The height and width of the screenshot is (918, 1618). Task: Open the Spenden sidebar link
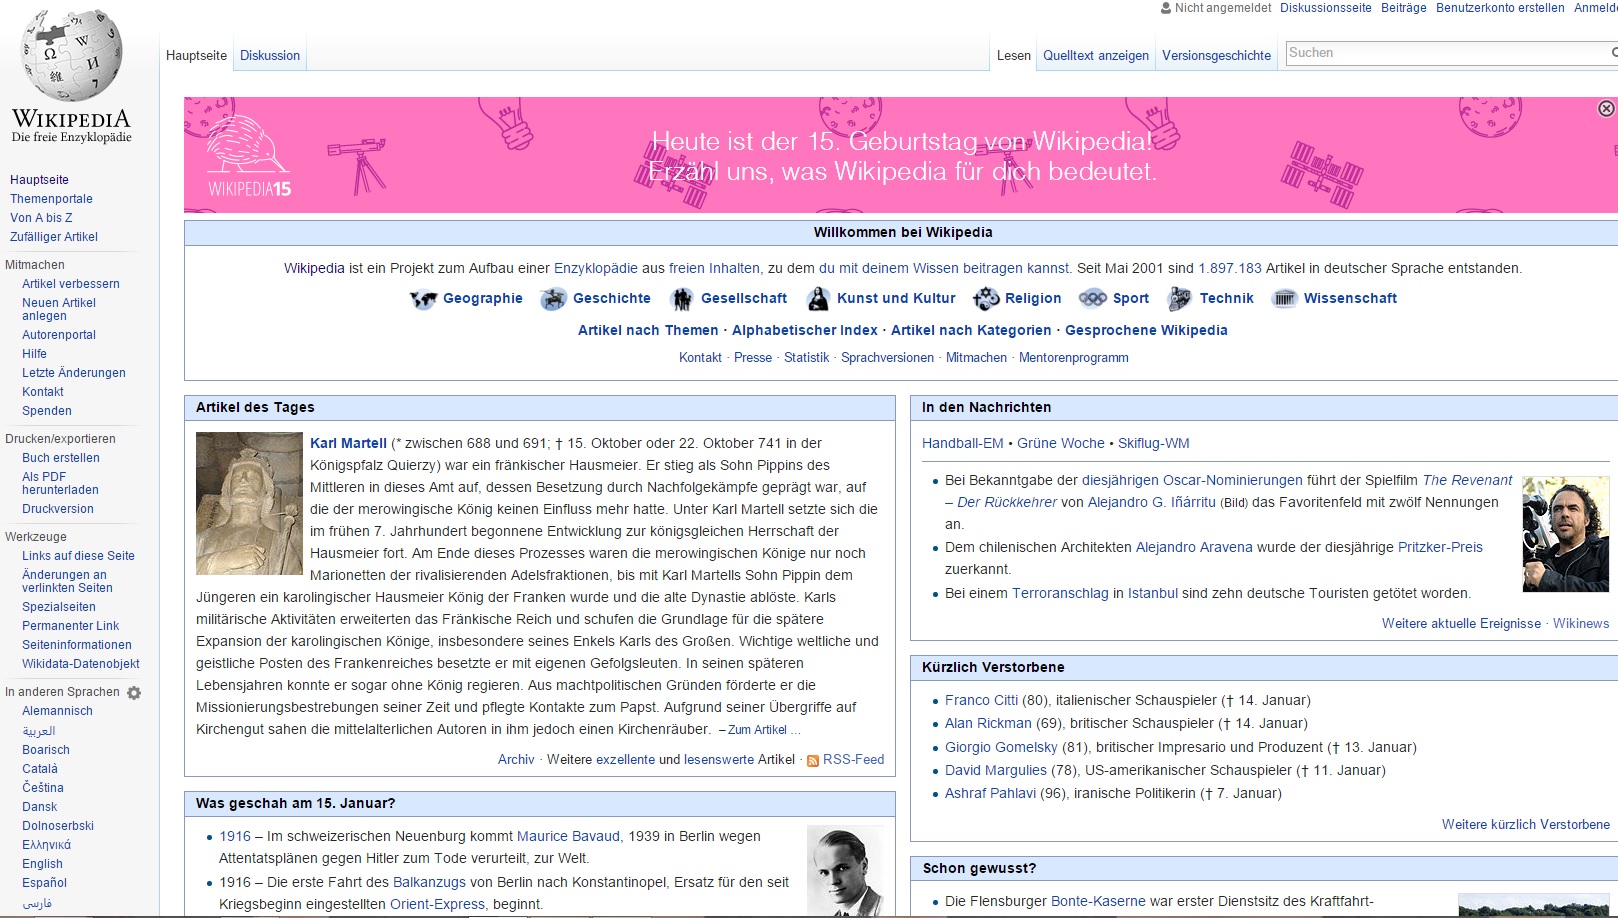tap(47, 411)
